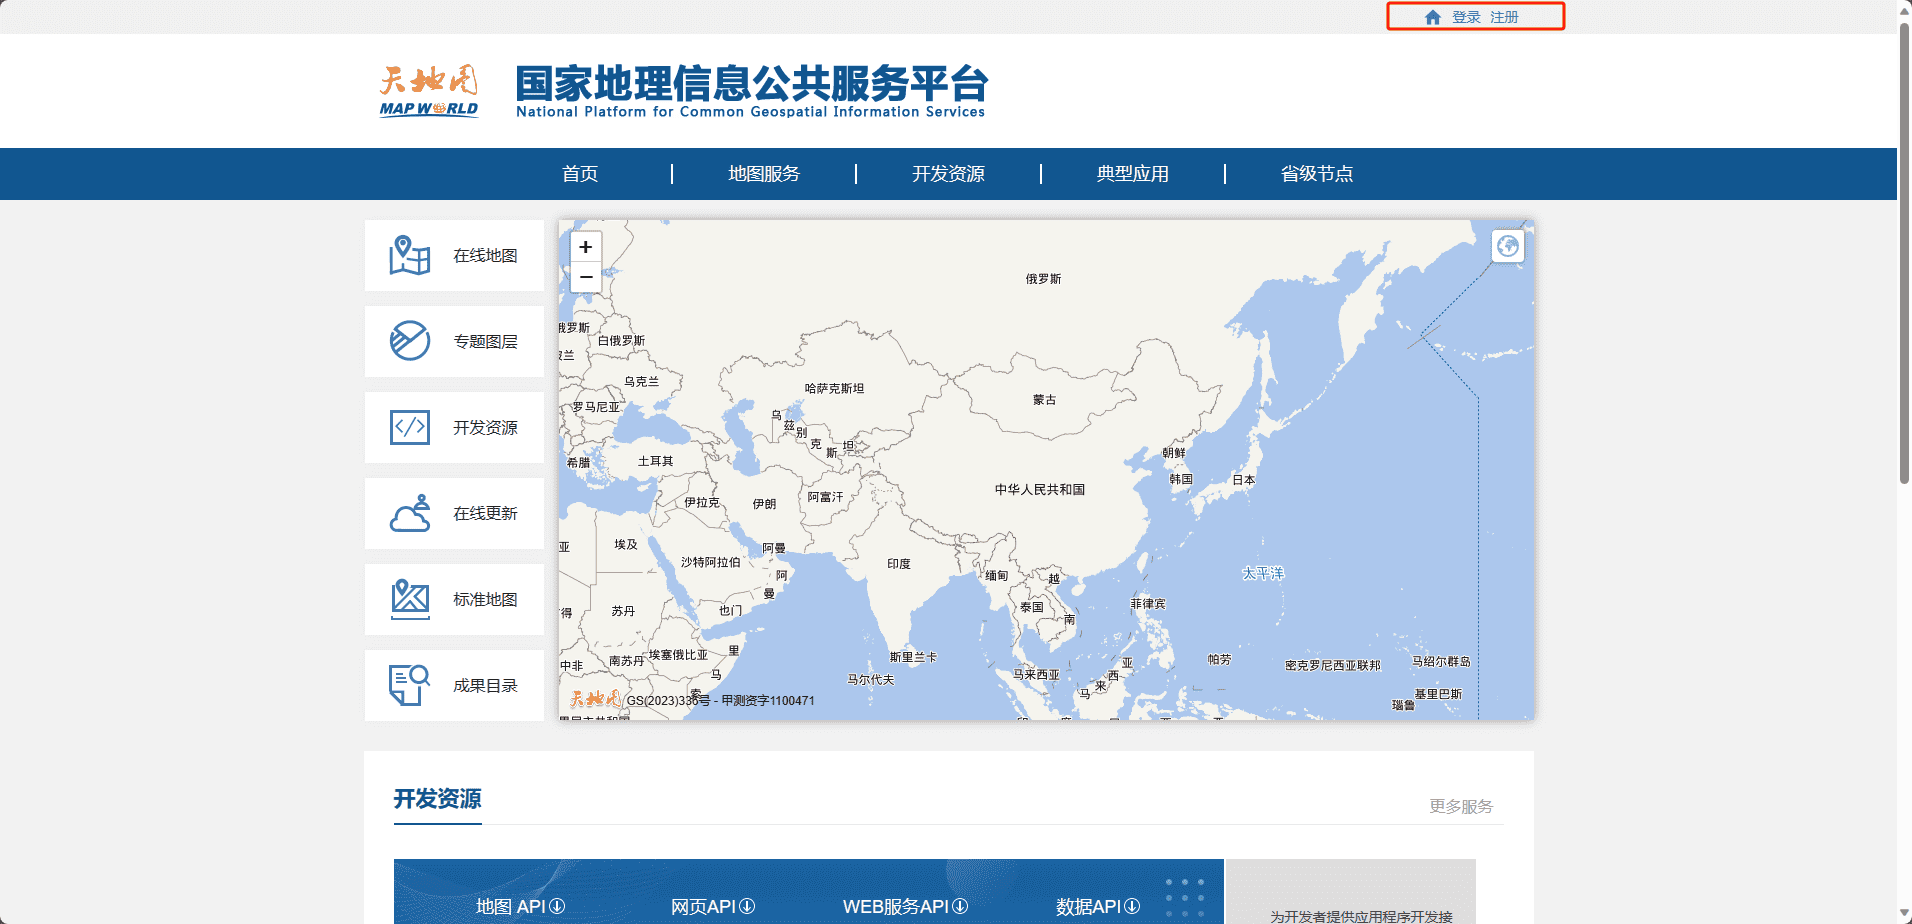Image resolution: width=1912 pixels, height=924 pixels.
Task: Click the 太平洋 label on the map
Action: click(x=1263, y=573)
